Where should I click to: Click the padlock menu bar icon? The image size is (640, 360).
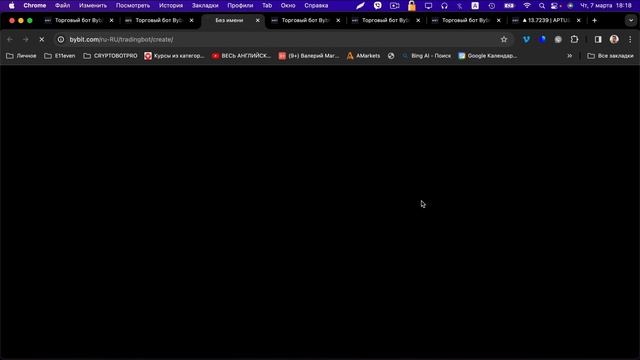[412, 6]
